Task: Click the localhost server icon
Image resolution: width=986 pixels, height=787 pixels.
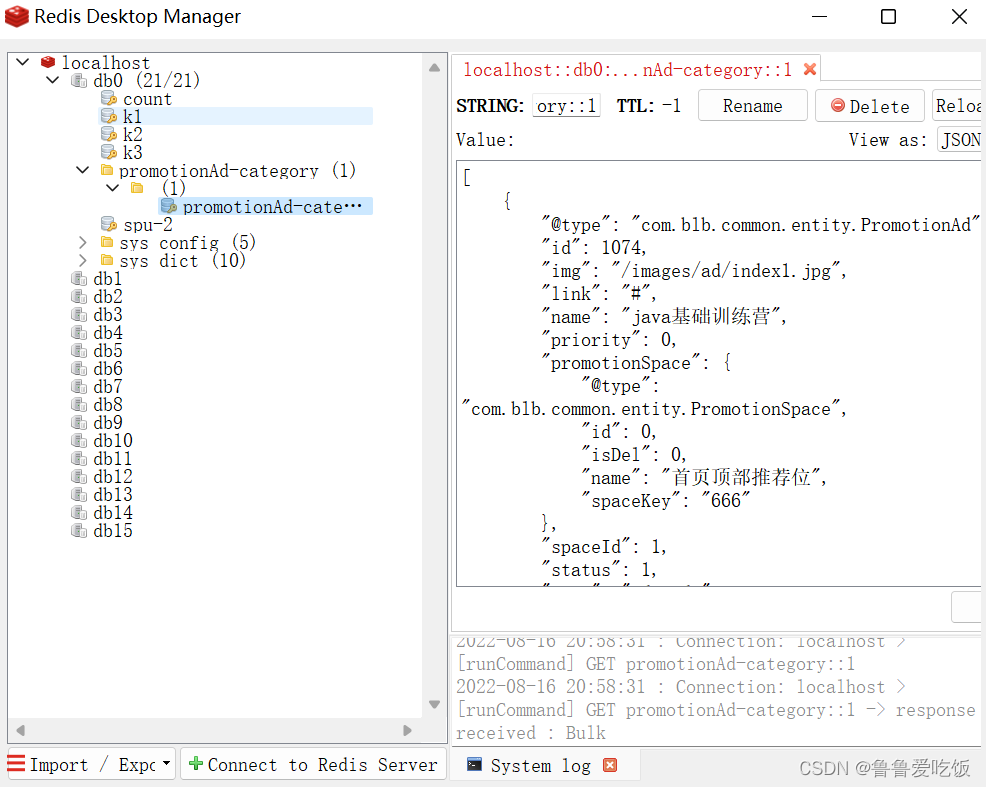Action: (48, 62)
